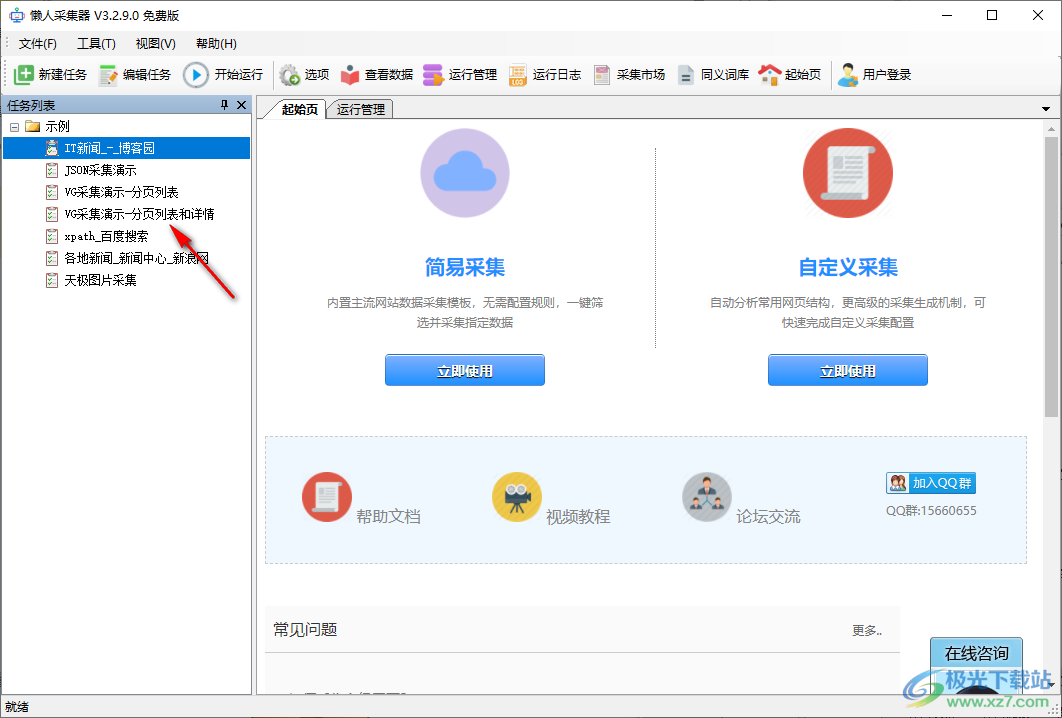Open Edit Task (编辑任务) from toolbar
The image size is (1062, 718).
tap(108, 75)
